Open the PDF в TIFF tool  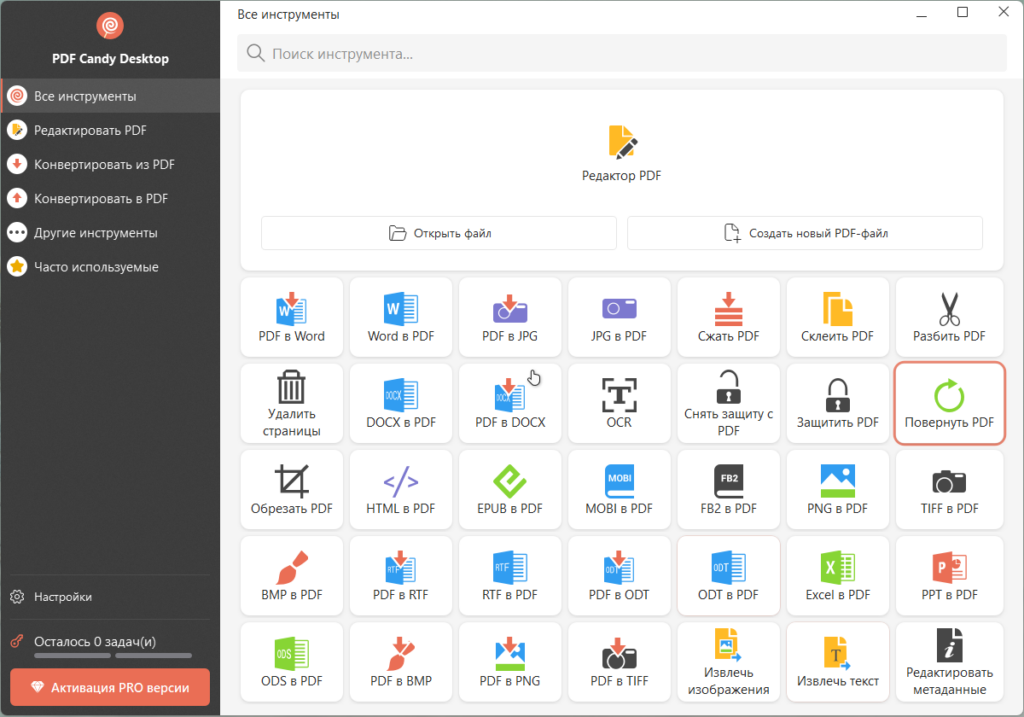tap(618, 662)
